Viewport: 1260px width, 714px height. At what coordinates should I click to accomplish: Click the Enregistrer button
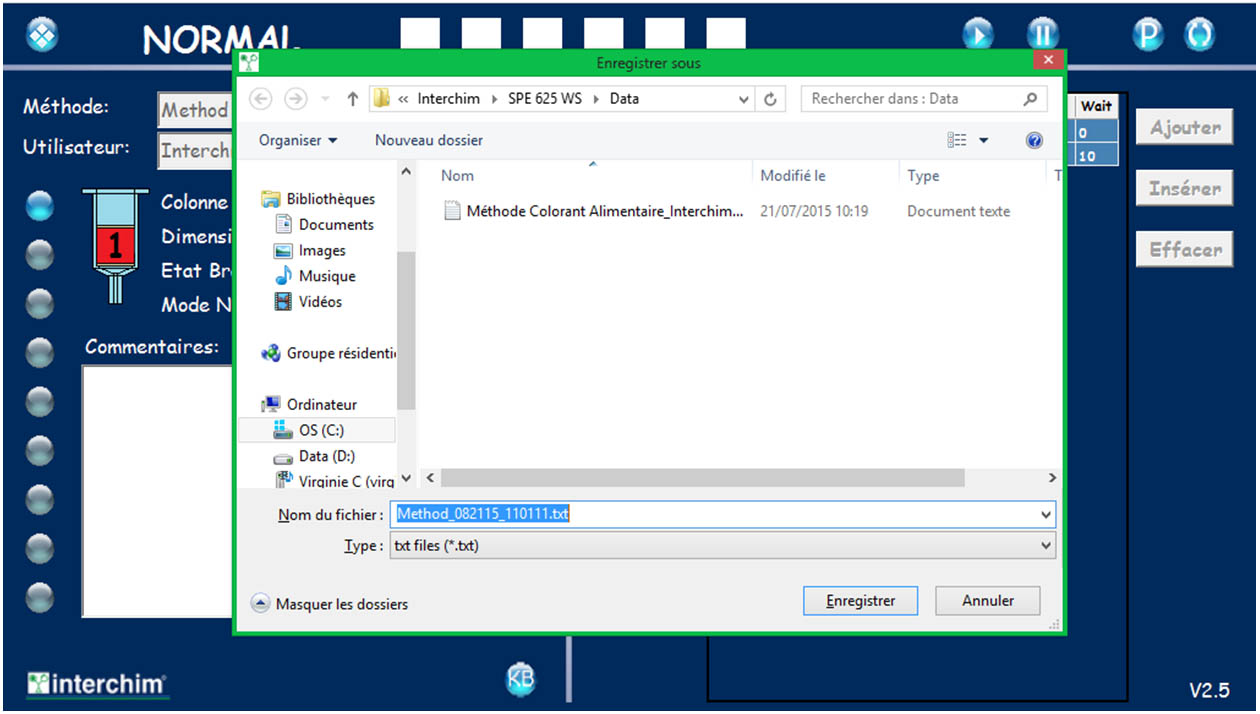tap(860, 601)
